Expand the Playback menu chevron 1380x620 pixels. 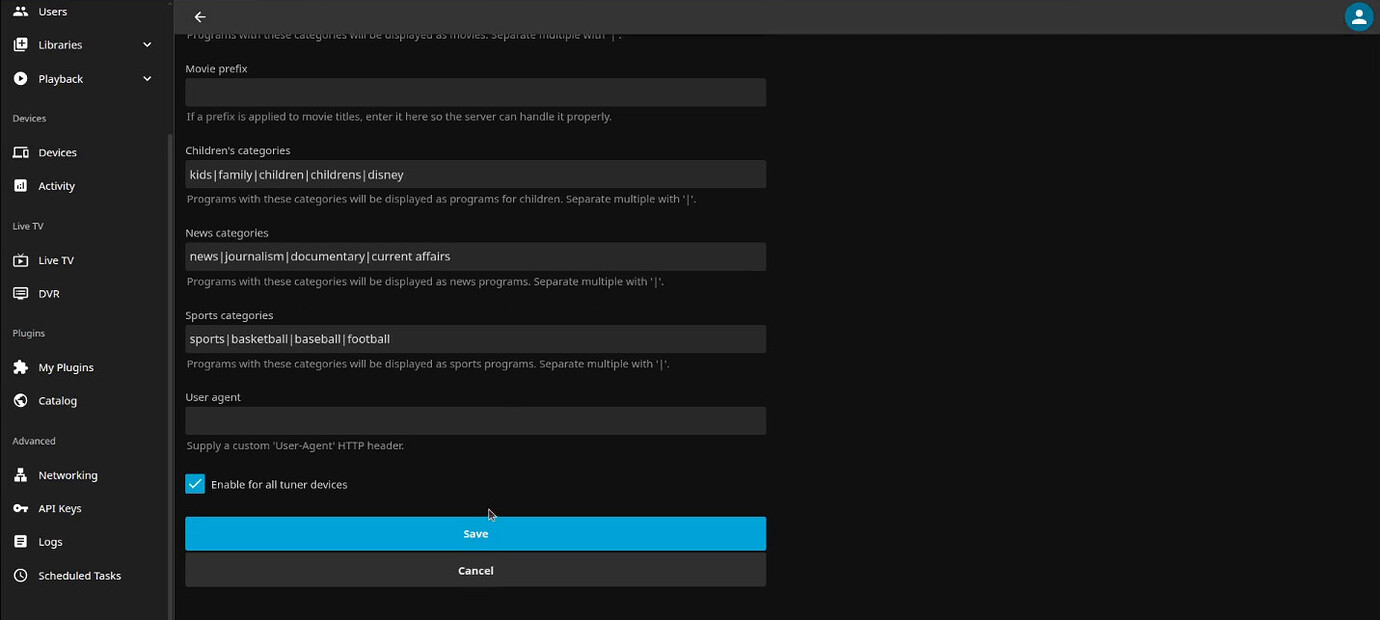pos(147,79)
